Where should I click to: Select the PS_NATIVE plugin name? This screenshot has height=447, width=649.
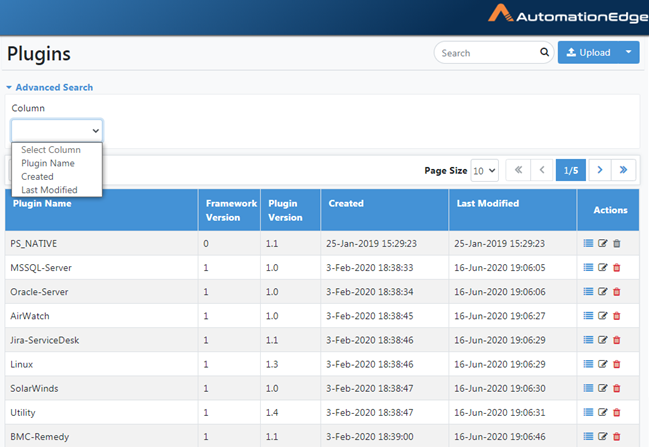click(x=34, y=243)
